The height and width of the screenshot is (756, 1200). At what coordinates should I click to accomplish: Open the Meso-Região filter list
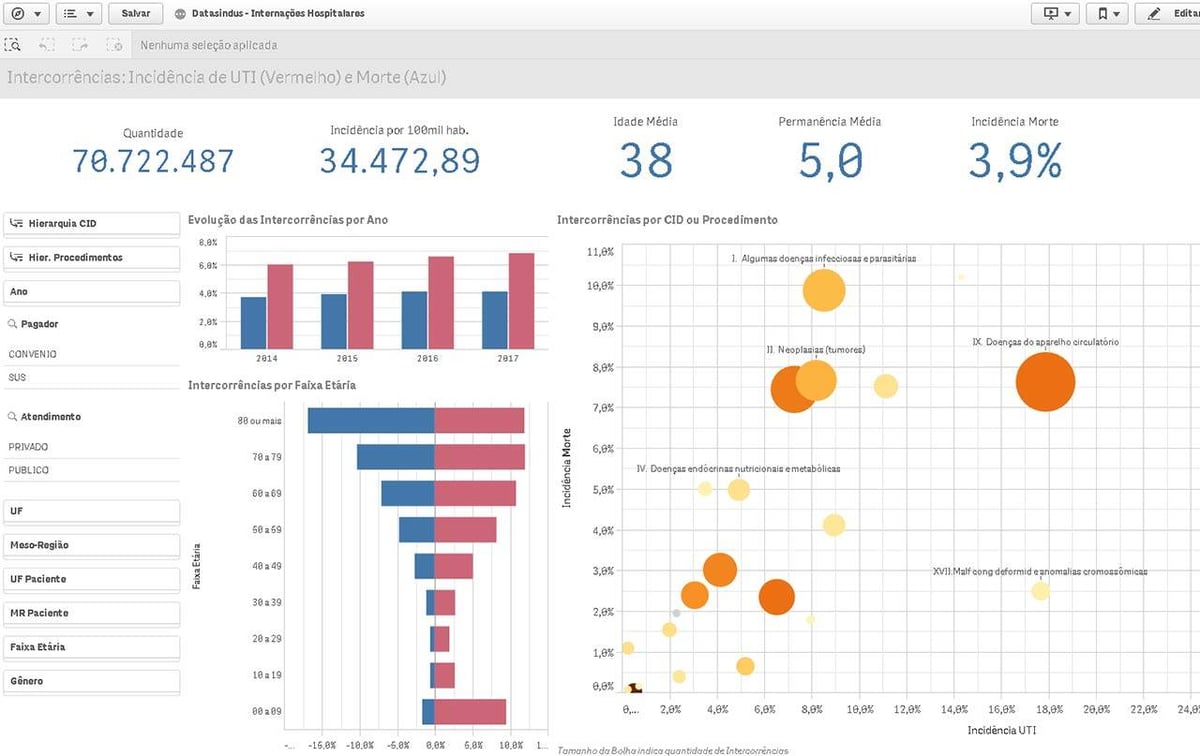pos(92,545)
